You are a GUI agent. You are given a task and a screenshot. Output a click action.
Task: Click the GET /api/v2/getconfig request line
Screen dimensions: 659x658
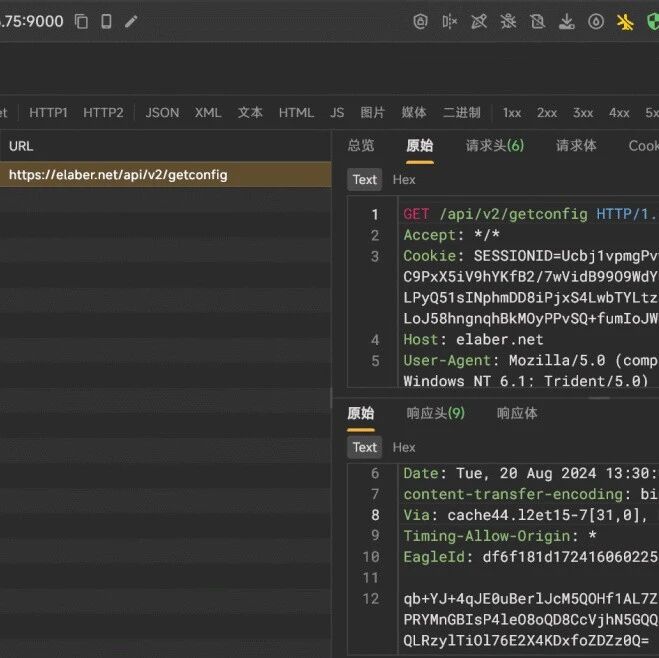(x=531, y=214)
